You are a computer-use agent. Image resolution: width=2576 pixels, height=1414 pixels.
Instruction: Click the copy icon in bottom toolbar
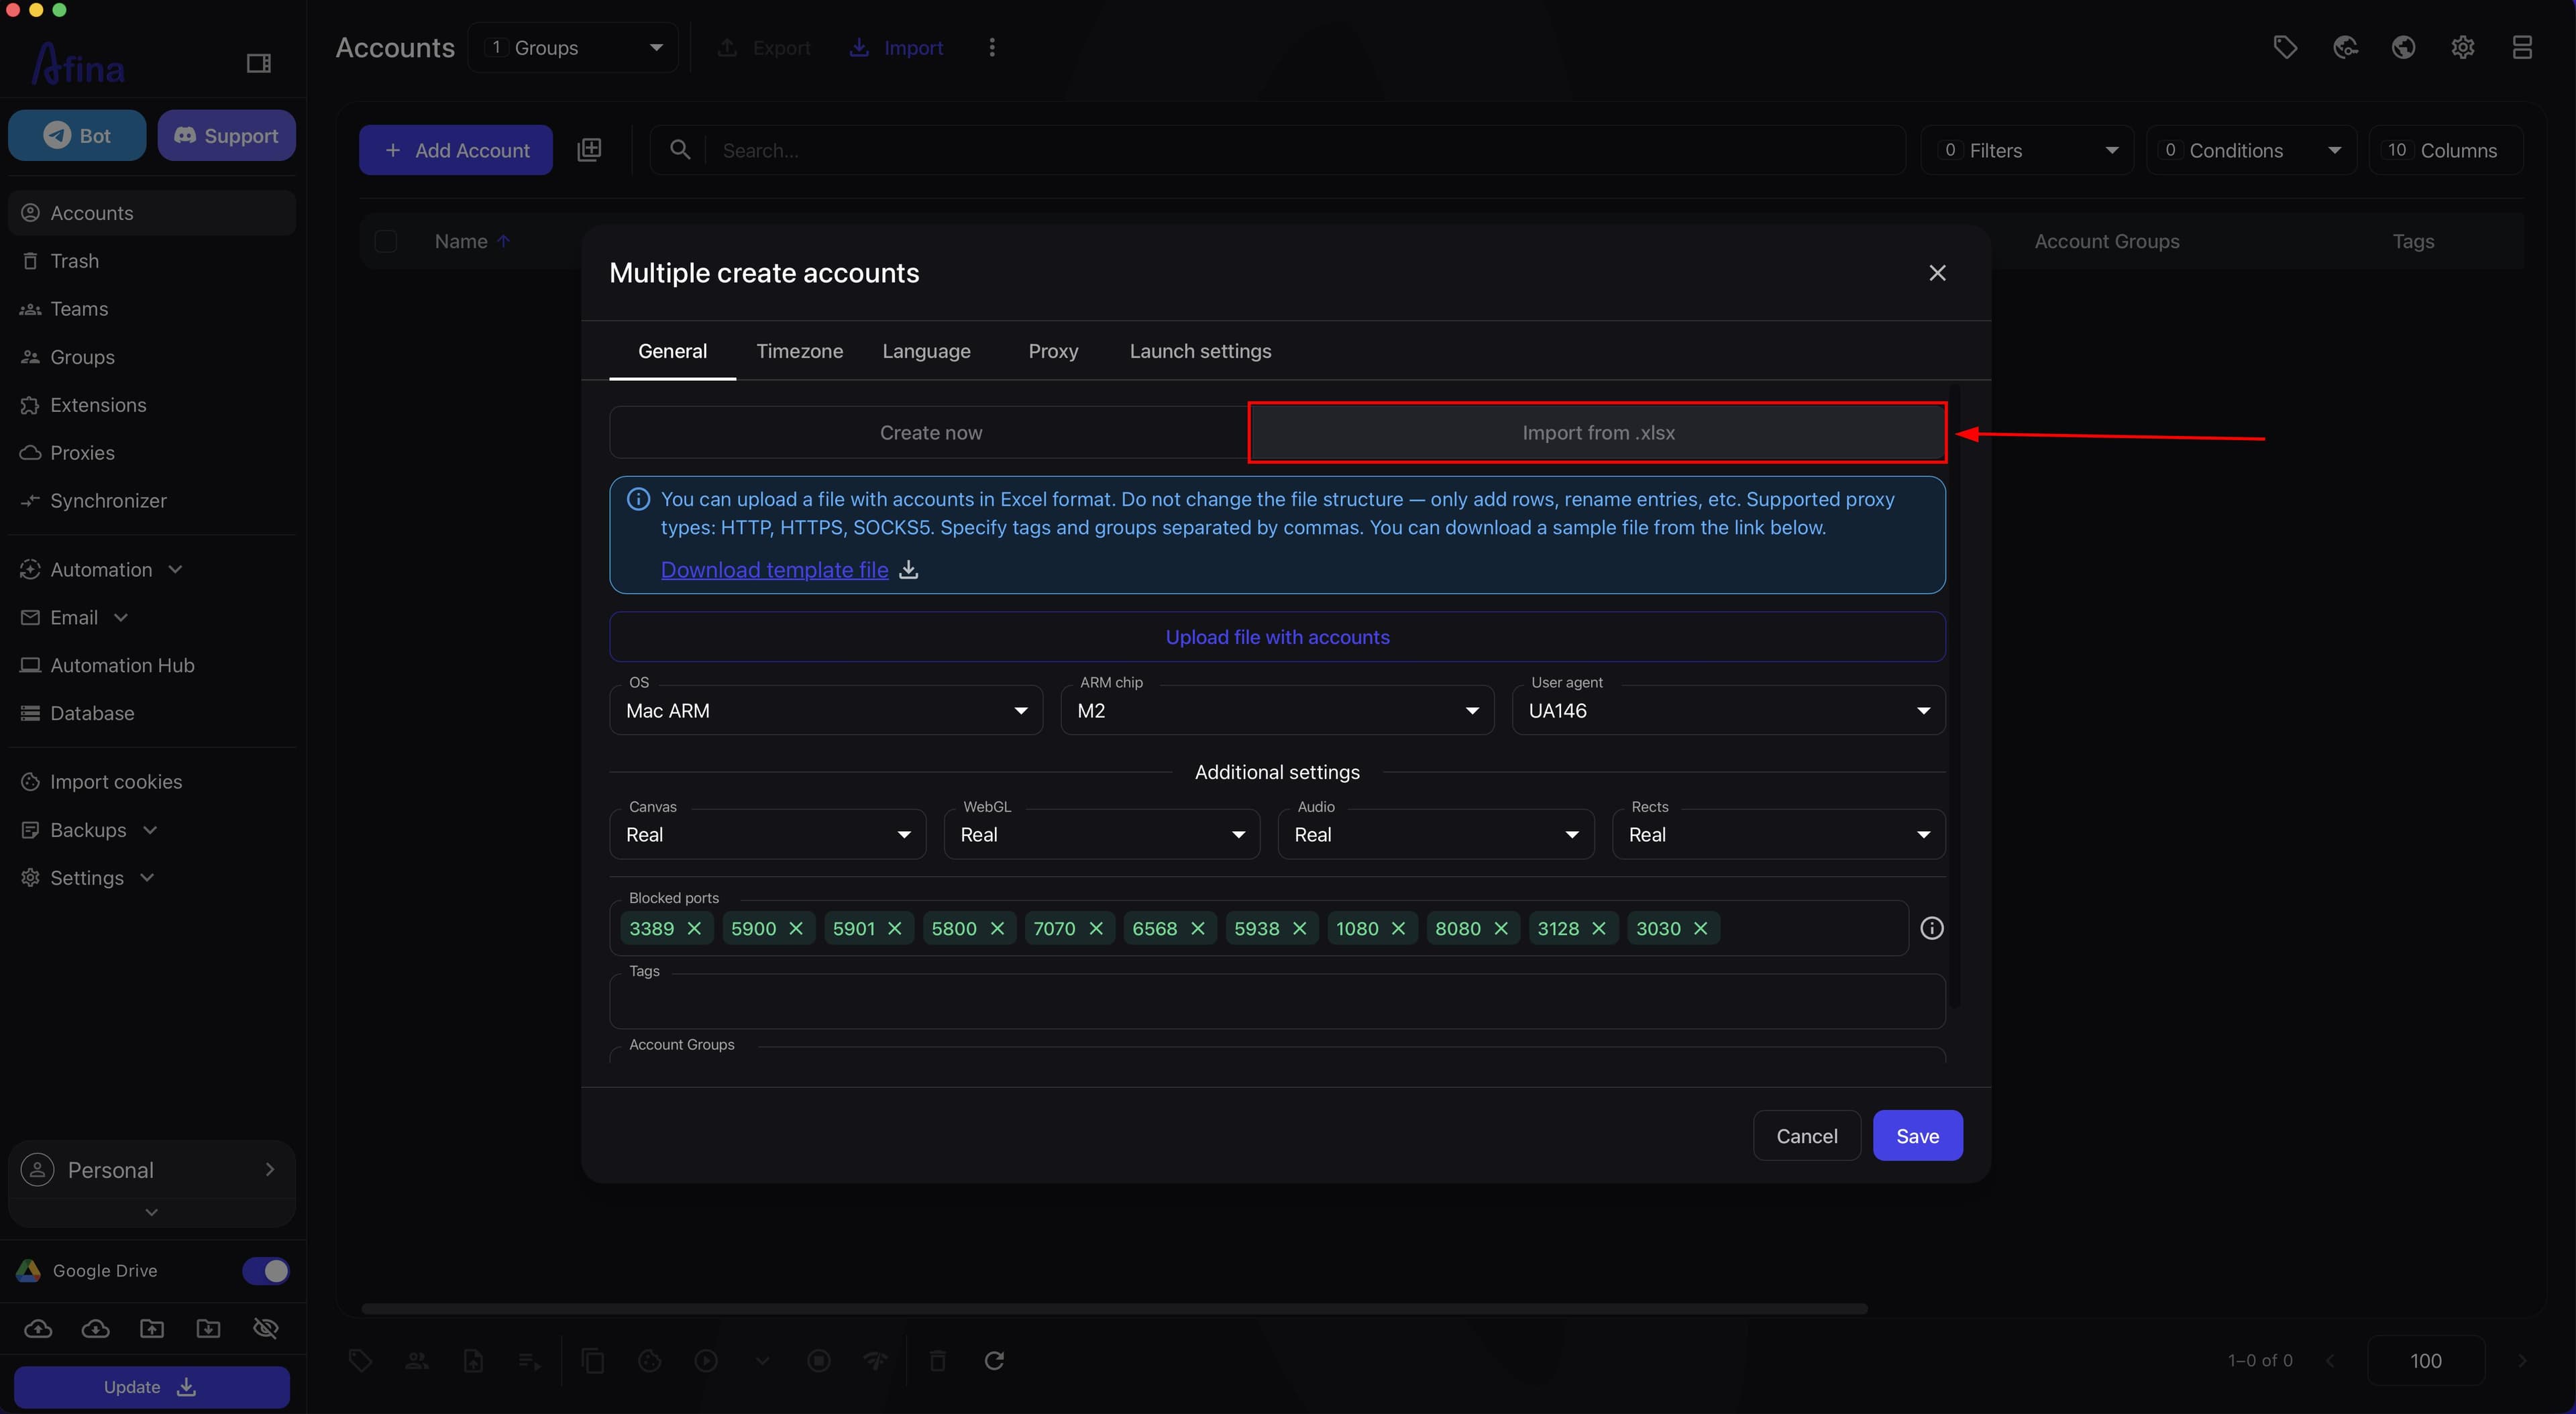[593, 1360]
